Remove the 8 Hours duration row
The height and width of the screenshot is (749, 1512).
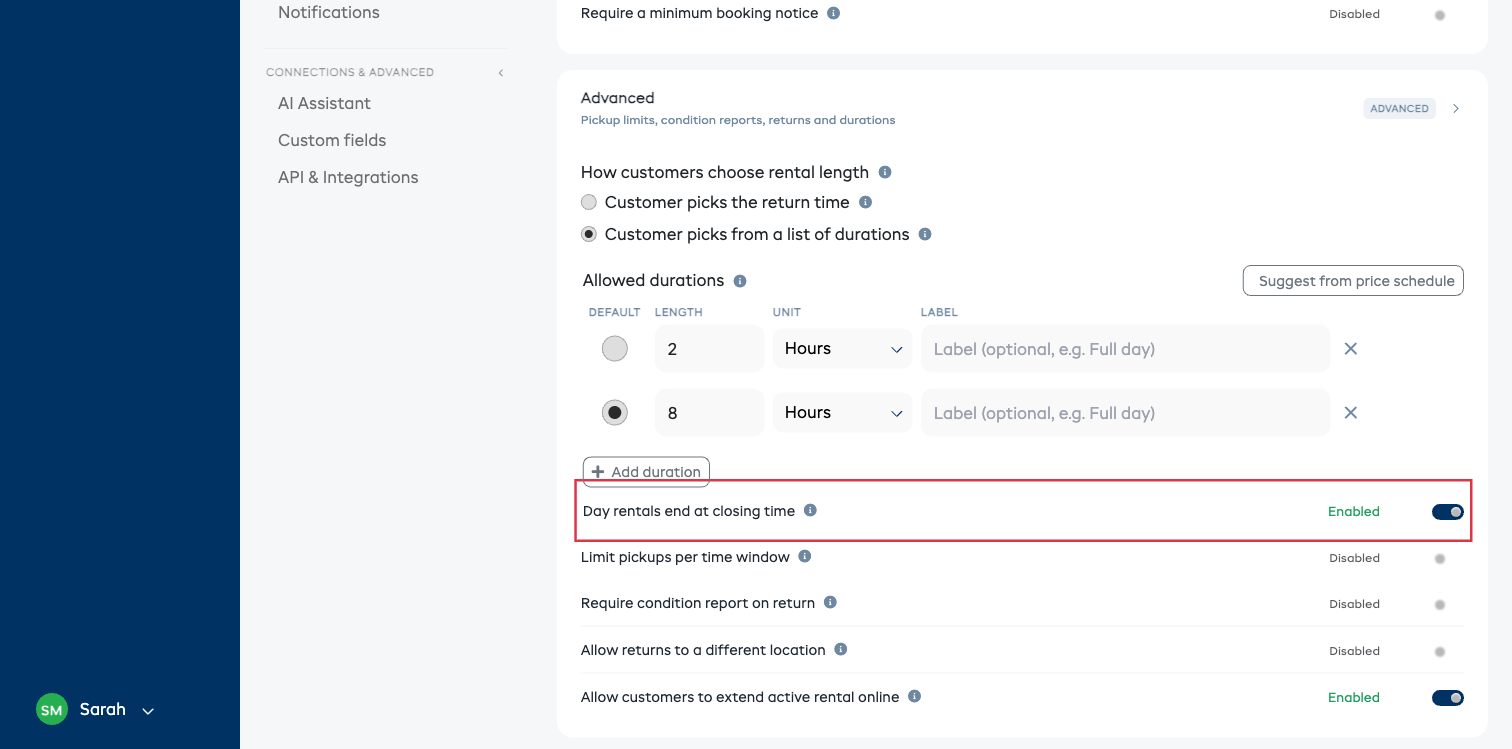tap(1351, 413)
